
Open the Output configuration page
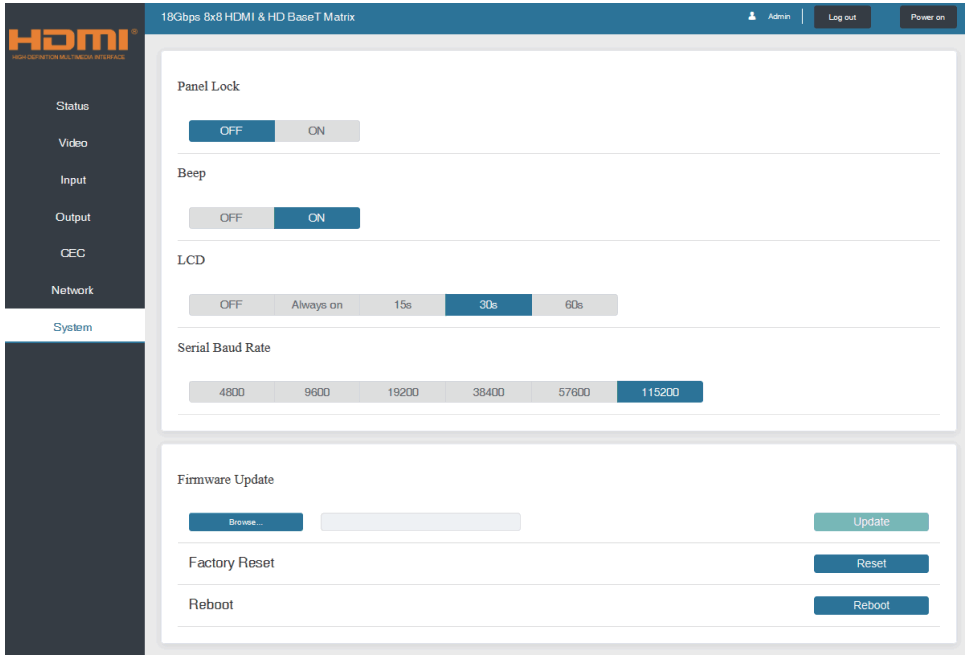pos(72,217)
